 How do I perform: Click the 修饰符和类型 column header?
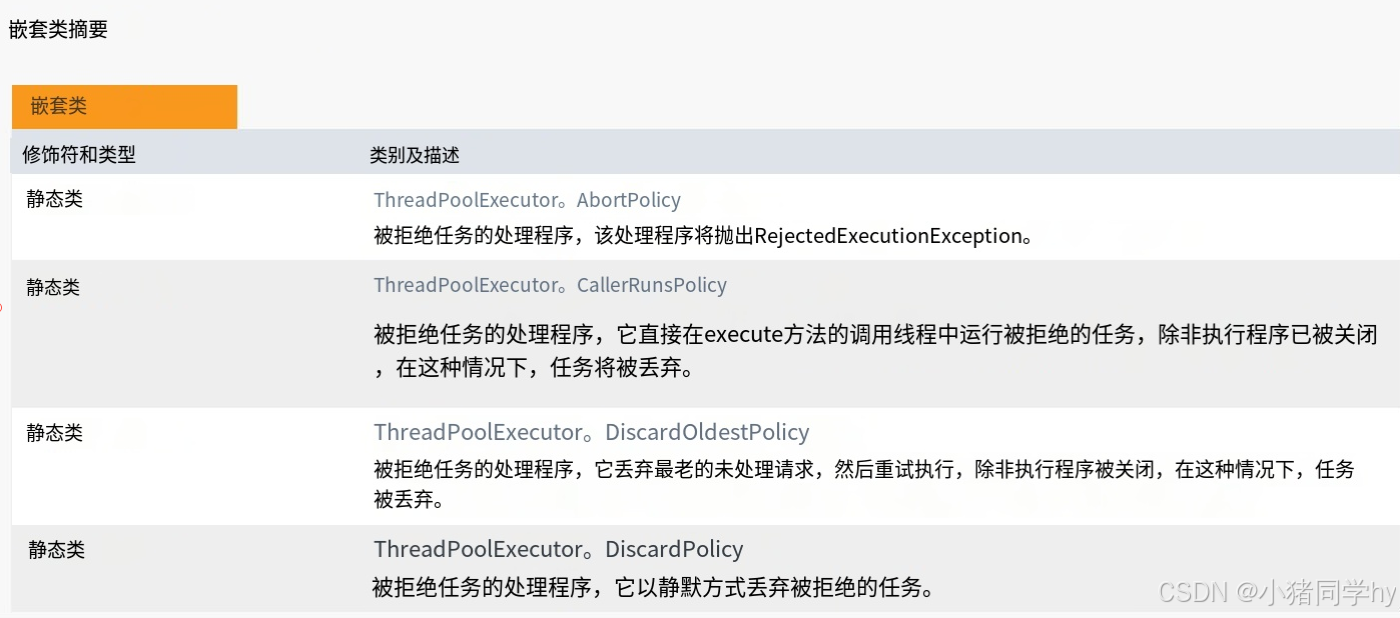tap(79, 155)
